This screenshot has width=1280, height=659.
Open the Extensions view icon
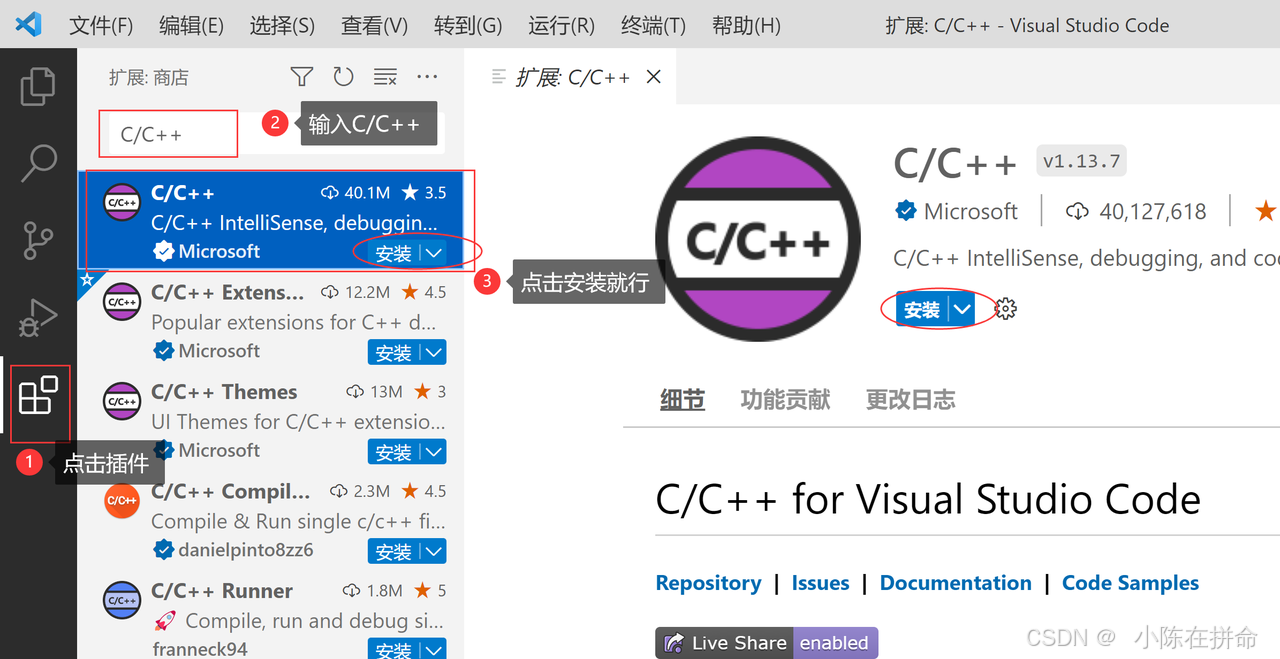38,397
